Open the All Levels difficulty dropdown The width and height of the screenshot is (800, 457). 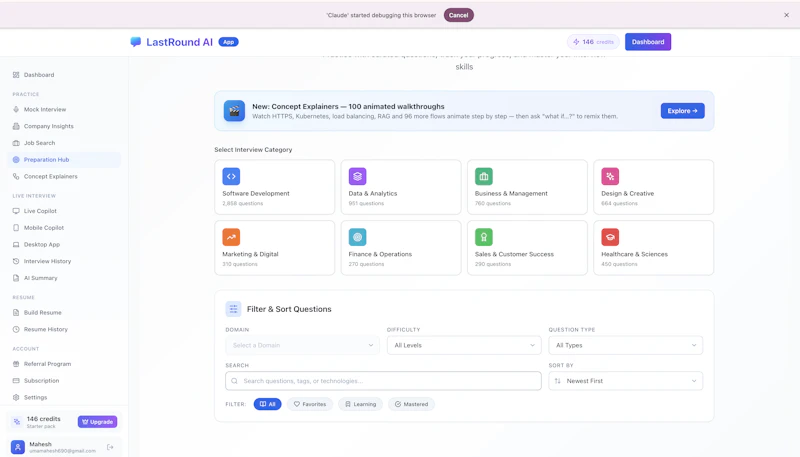pyautogui.click(x=464, y=345)
